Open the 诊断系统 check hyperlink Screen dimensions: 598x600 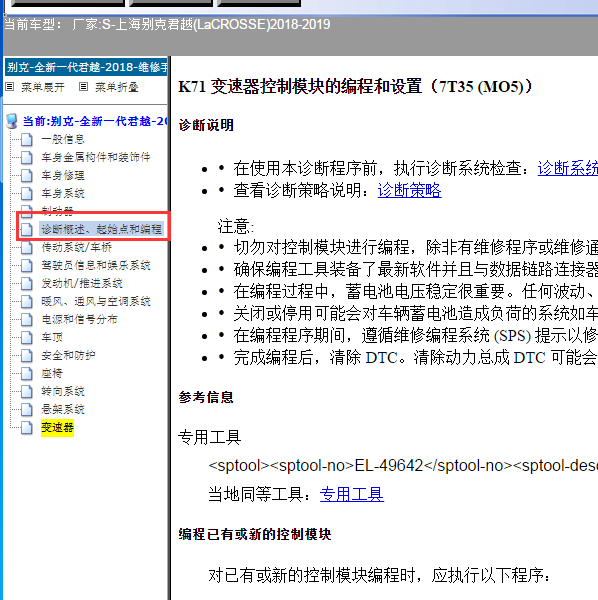568,168
